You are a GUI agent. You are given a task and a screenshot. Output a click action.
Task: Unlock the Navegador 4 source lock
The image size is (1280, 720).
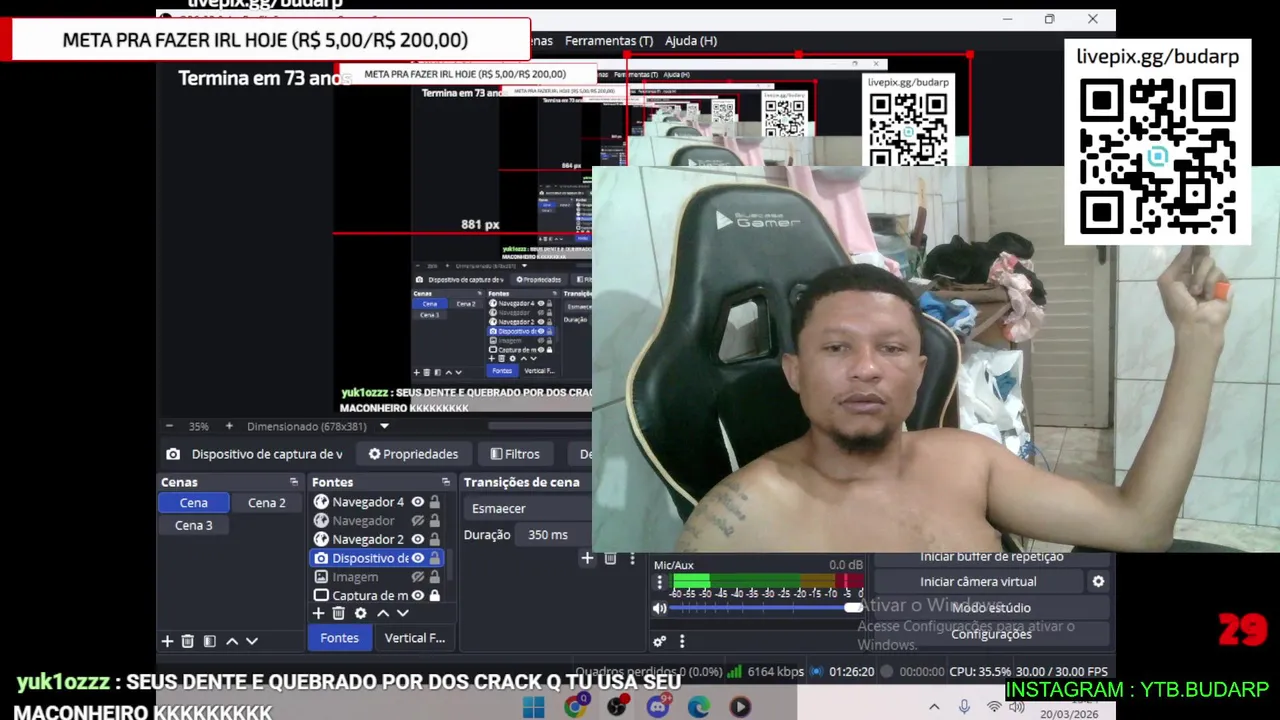pyautogui.click(x=435, y=502)
